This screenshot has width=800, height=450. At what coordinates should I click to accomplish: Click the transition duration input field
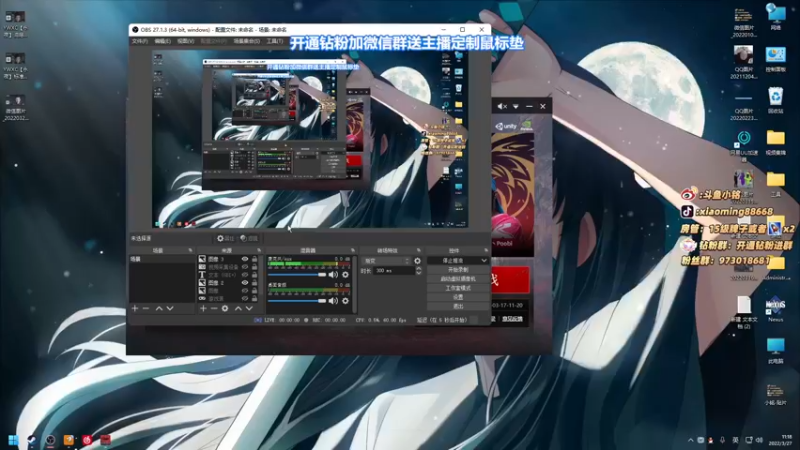pos(394,271)
